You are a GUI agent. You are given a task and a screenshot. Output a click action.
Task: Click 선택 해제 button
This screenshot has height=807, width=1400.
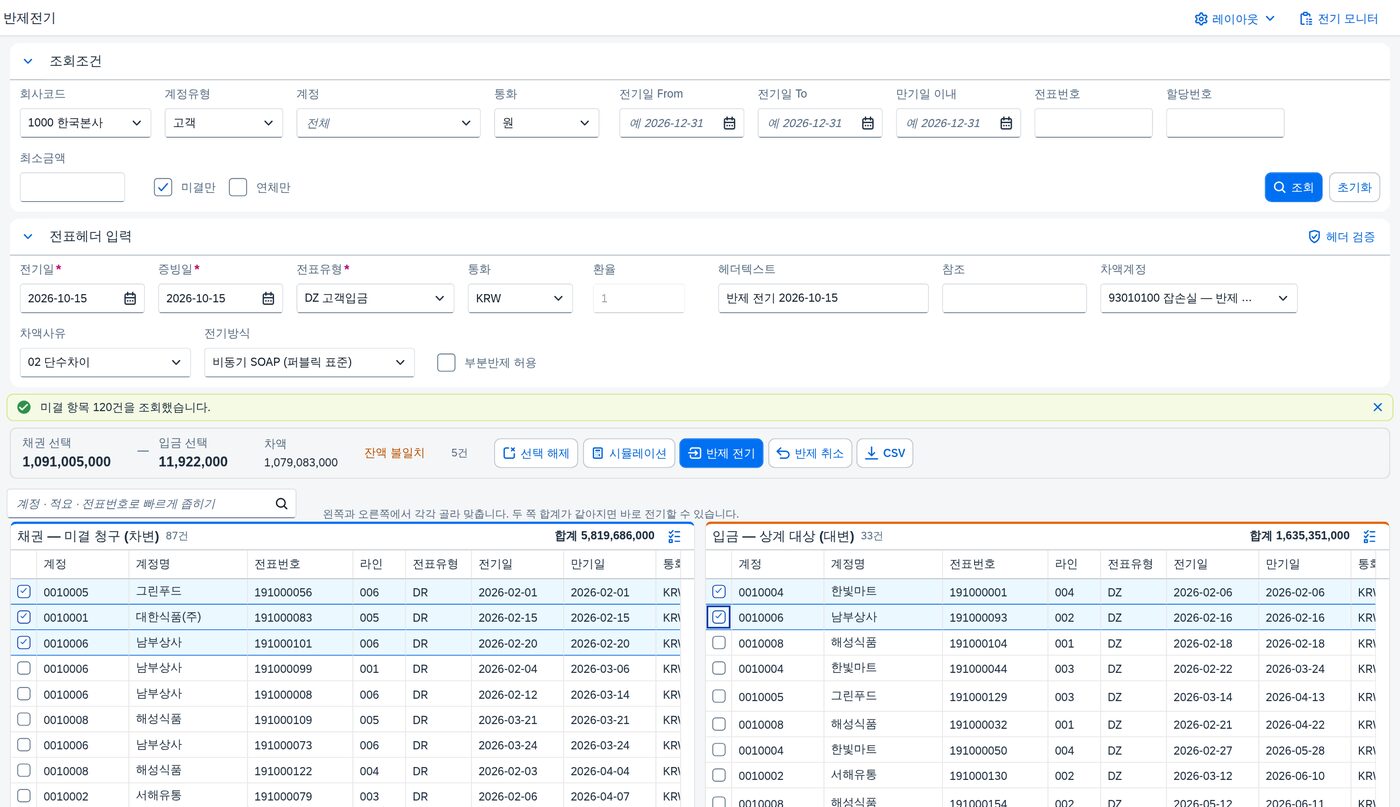(536, 453)
